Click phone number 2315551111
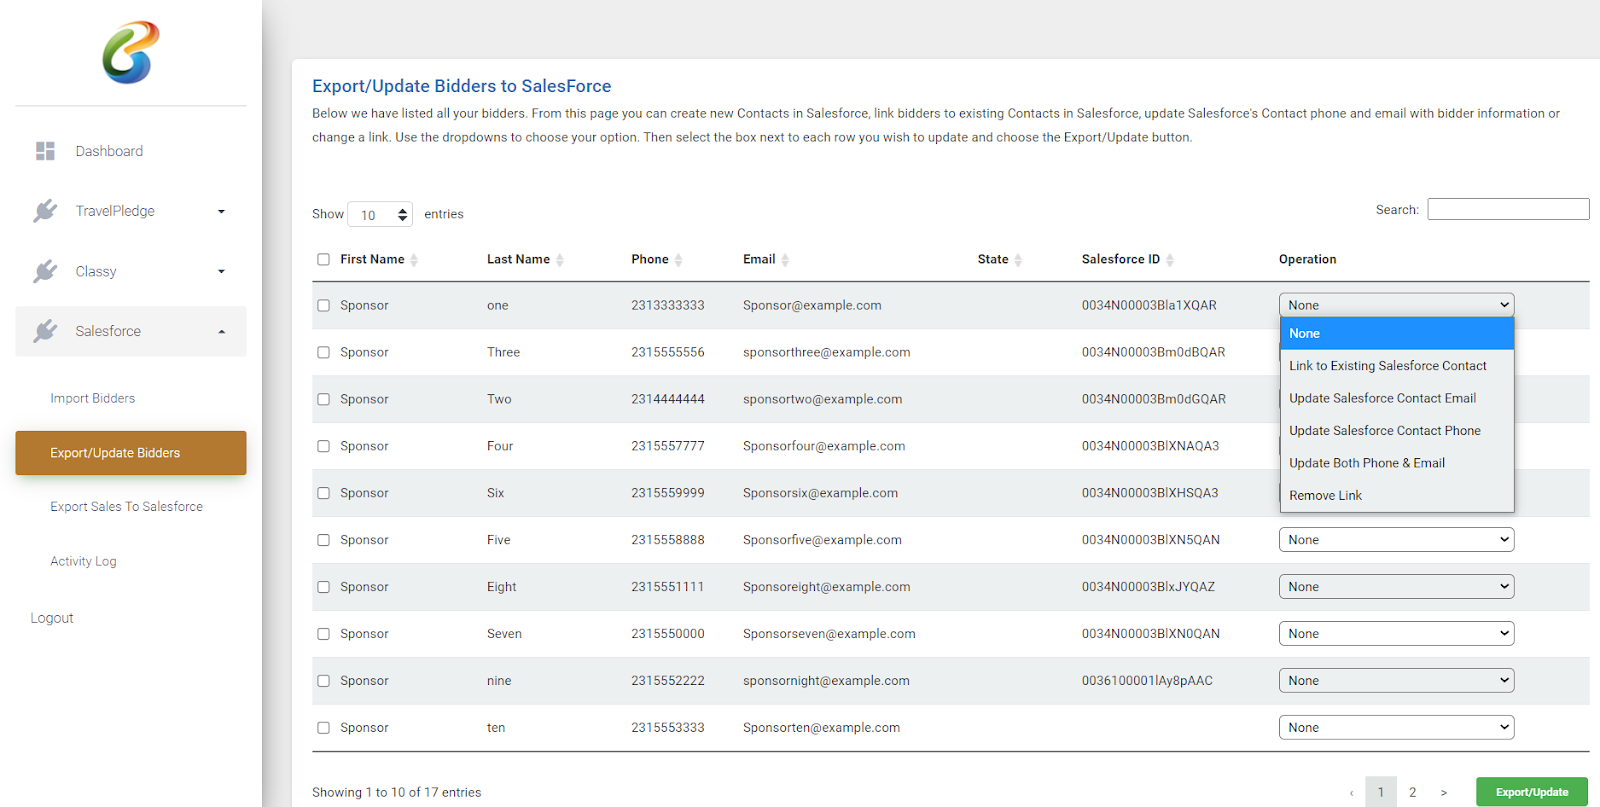The height and width of the screenshot is (807, 1600). click(x=668, y=587)
